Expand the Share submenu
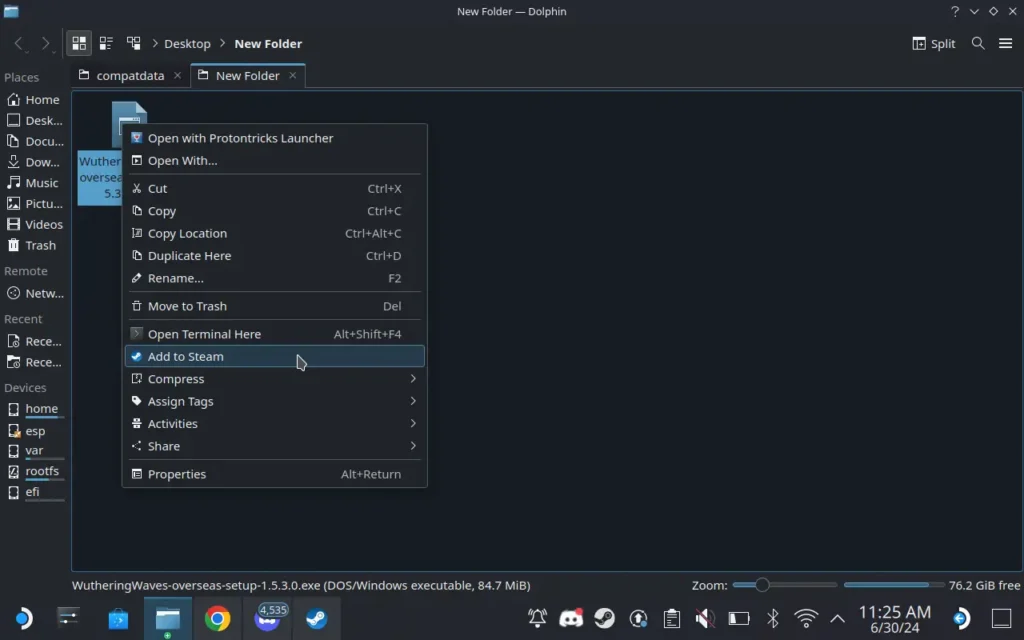Image resolution: width=1024 pixels, height=640 pixels. point(274,446)
